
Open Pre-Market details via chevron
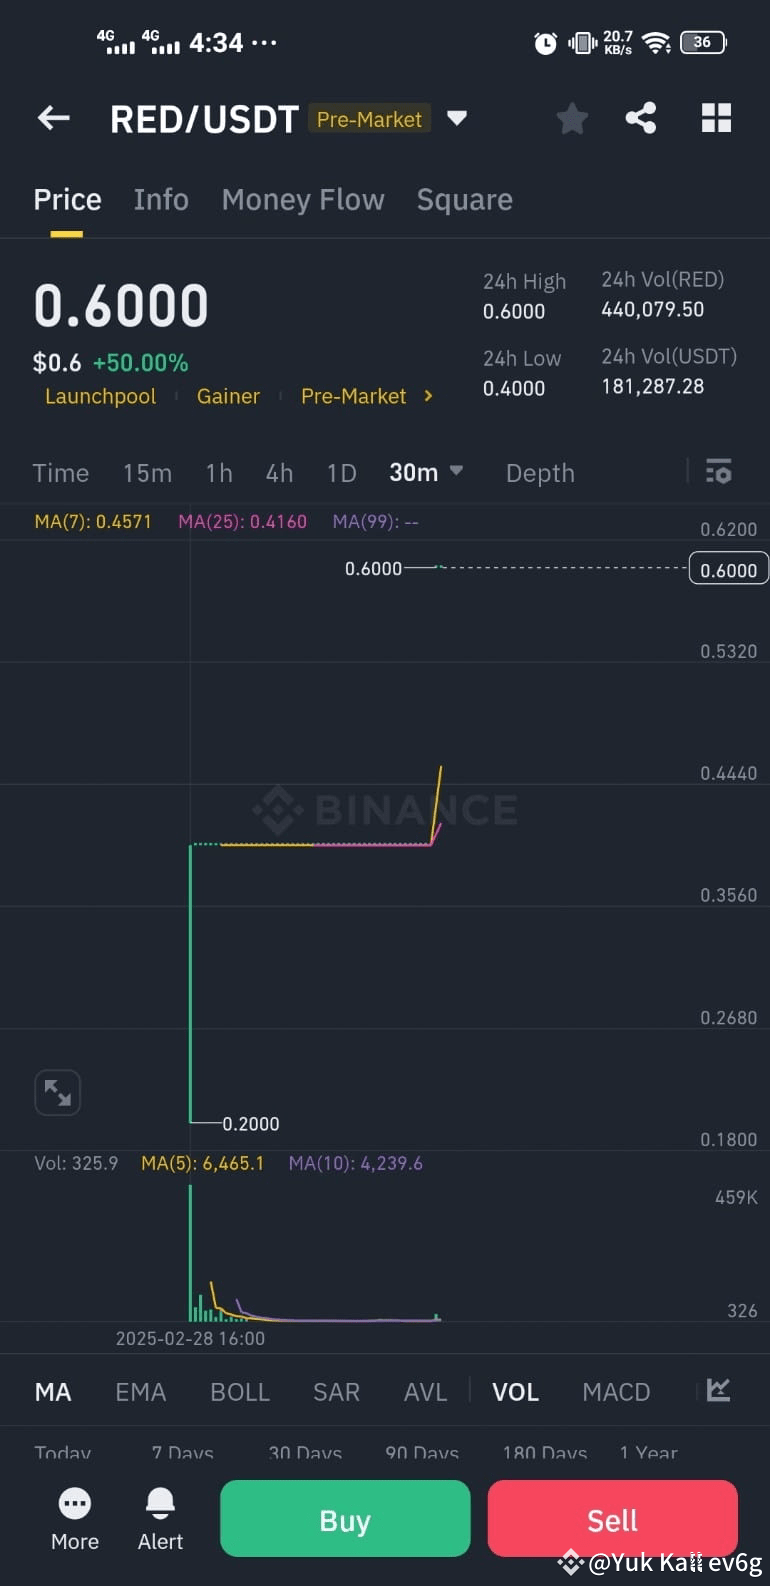click(428, 396)
